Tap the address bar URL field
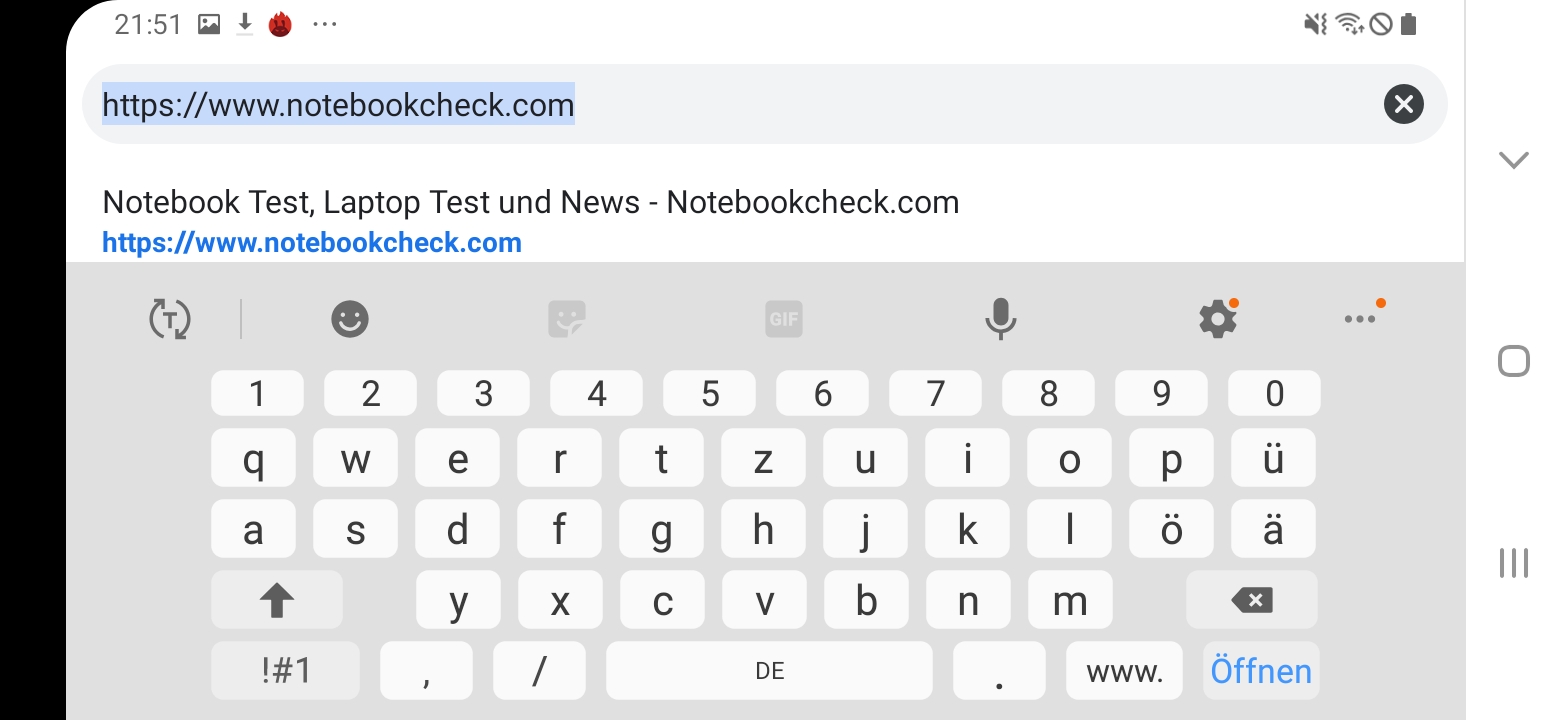 [x=700, y=104]
